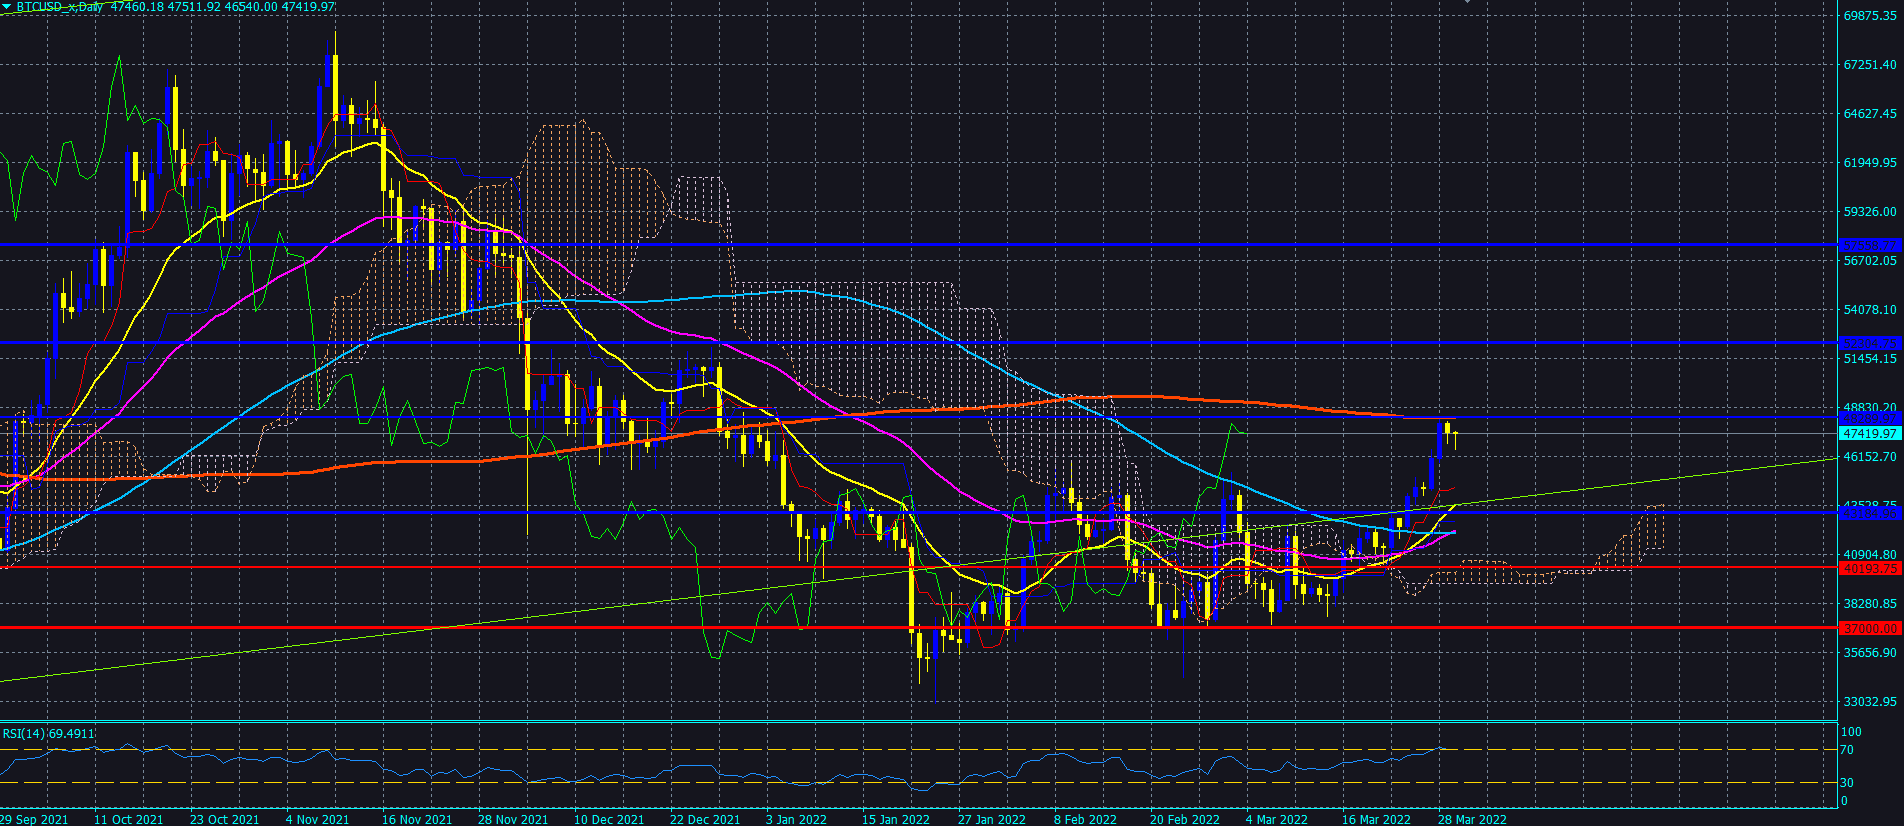Click the 67251.40 price axis label
The width and height of the screenshot is (1904, 826).
coord(1870,65)
